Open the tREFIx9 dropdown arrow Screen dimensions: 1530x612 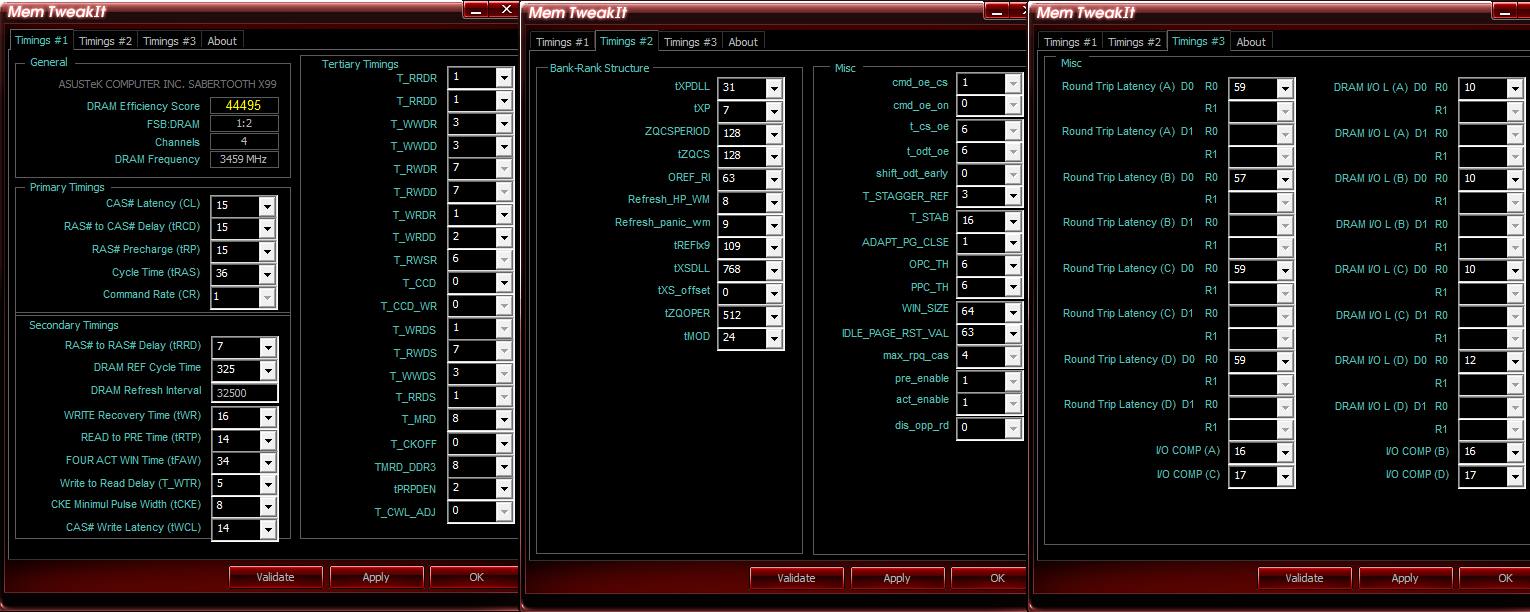pyautogui.click(x=773, y=247)
